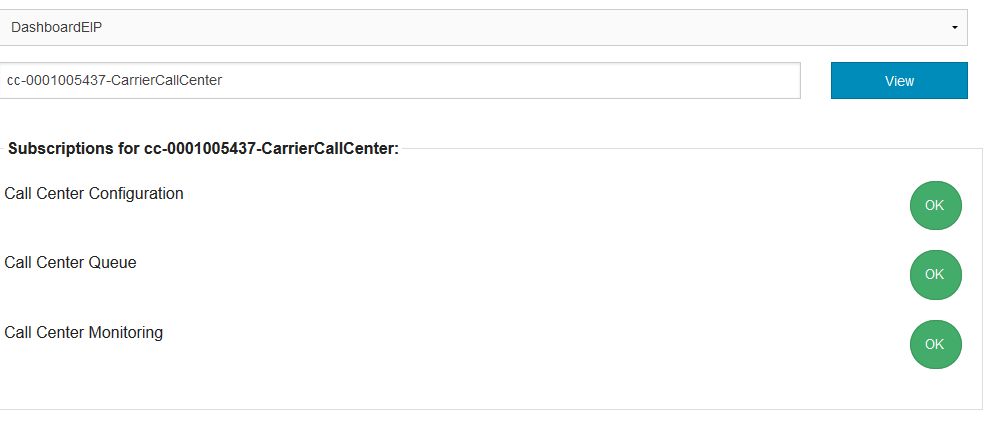This screenshot has height=425, width=1000.
Task: Focus the cc-0001005437-CarrierCallCenter input field
Action: tap(400, 81)
